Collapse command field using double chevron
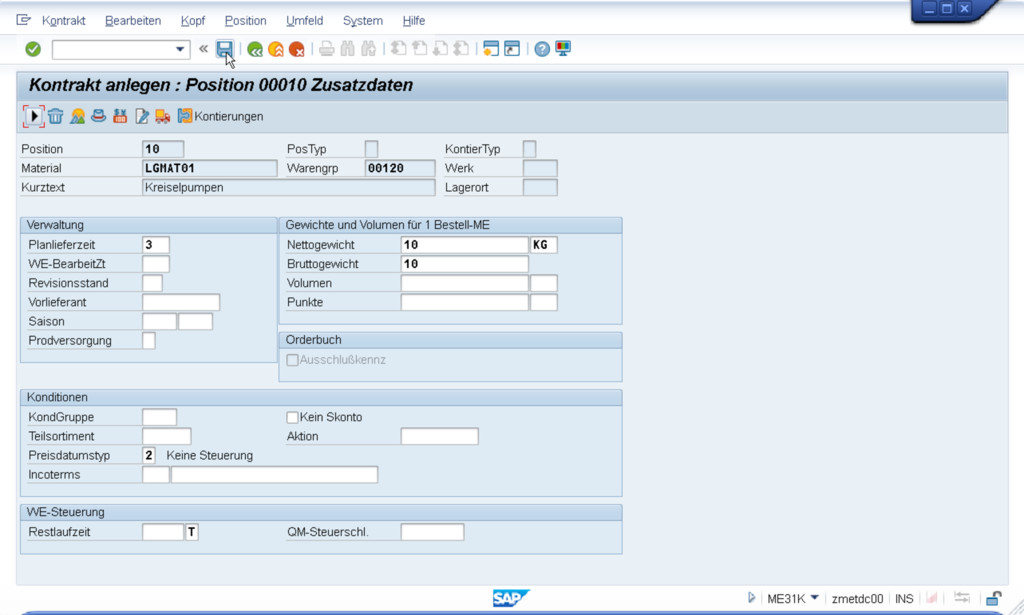The height and width of the screenshot is (615, 1024). 204,49
